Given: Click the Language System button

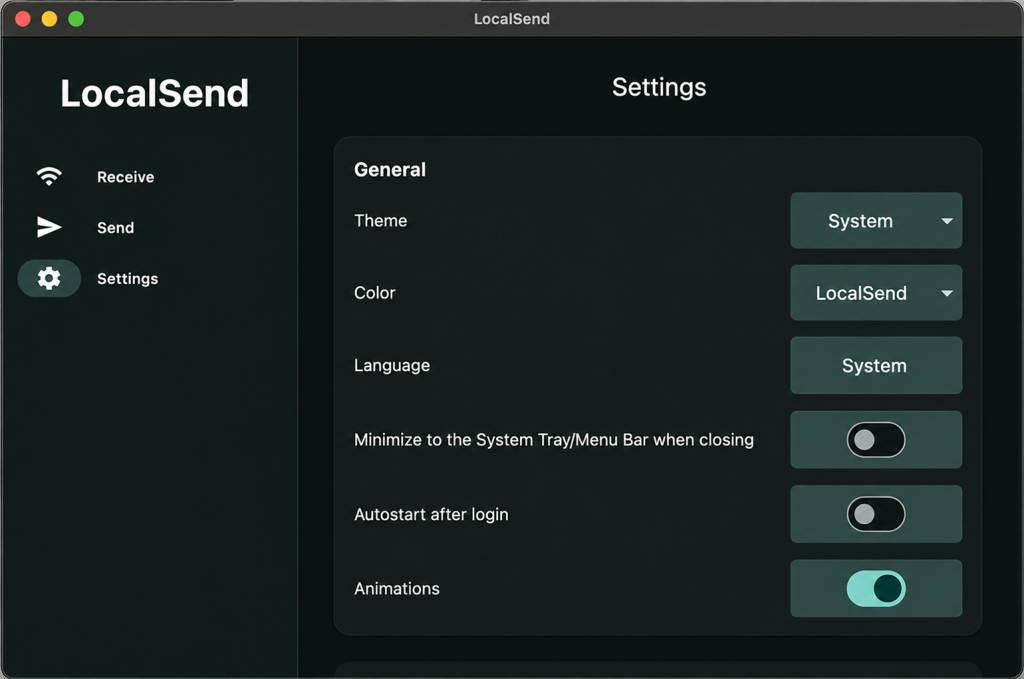Looking at the screenshot, I should tap(876, 365).
